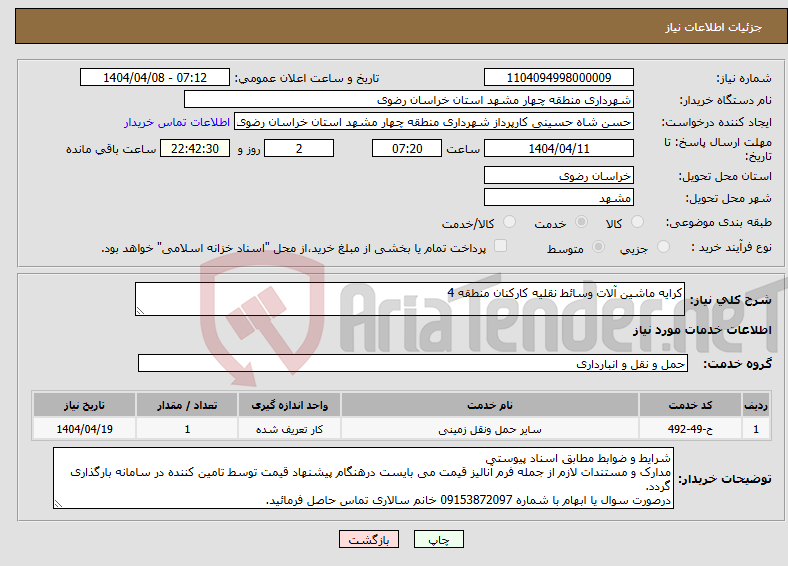Click the اطلاعات خدمات مورد نیاز heading

[x=702, y=330]
